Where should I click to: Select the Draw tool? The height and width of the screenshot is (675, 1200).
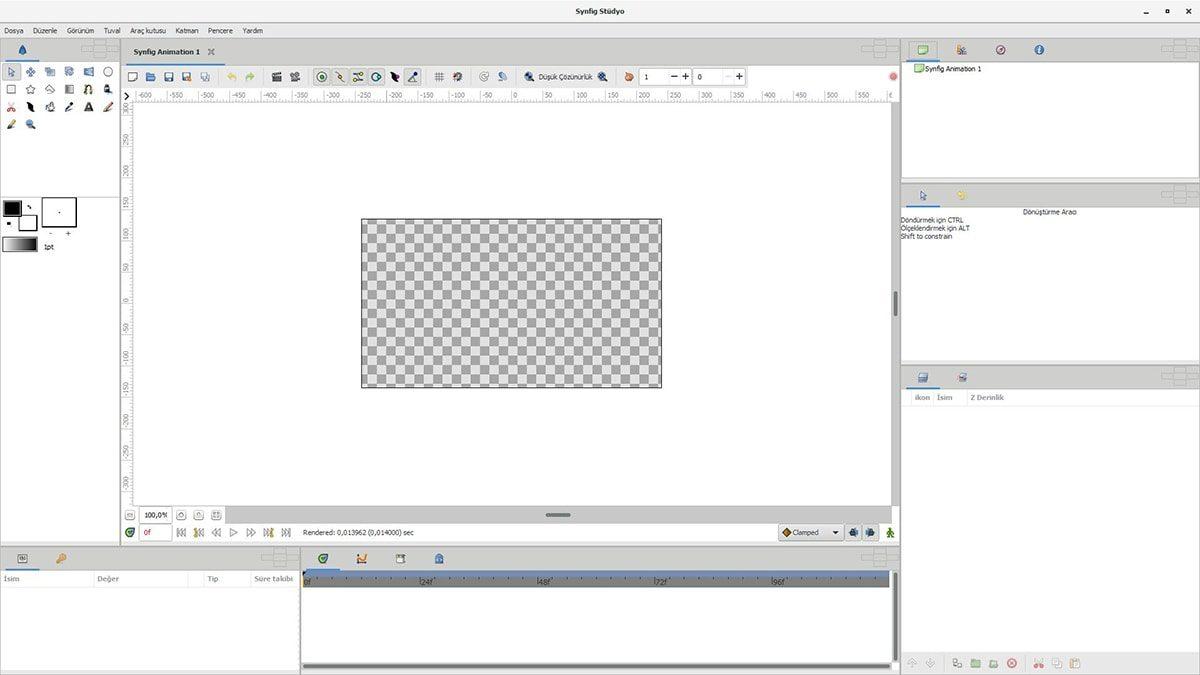pyautogui.click(x=31, y=106)
